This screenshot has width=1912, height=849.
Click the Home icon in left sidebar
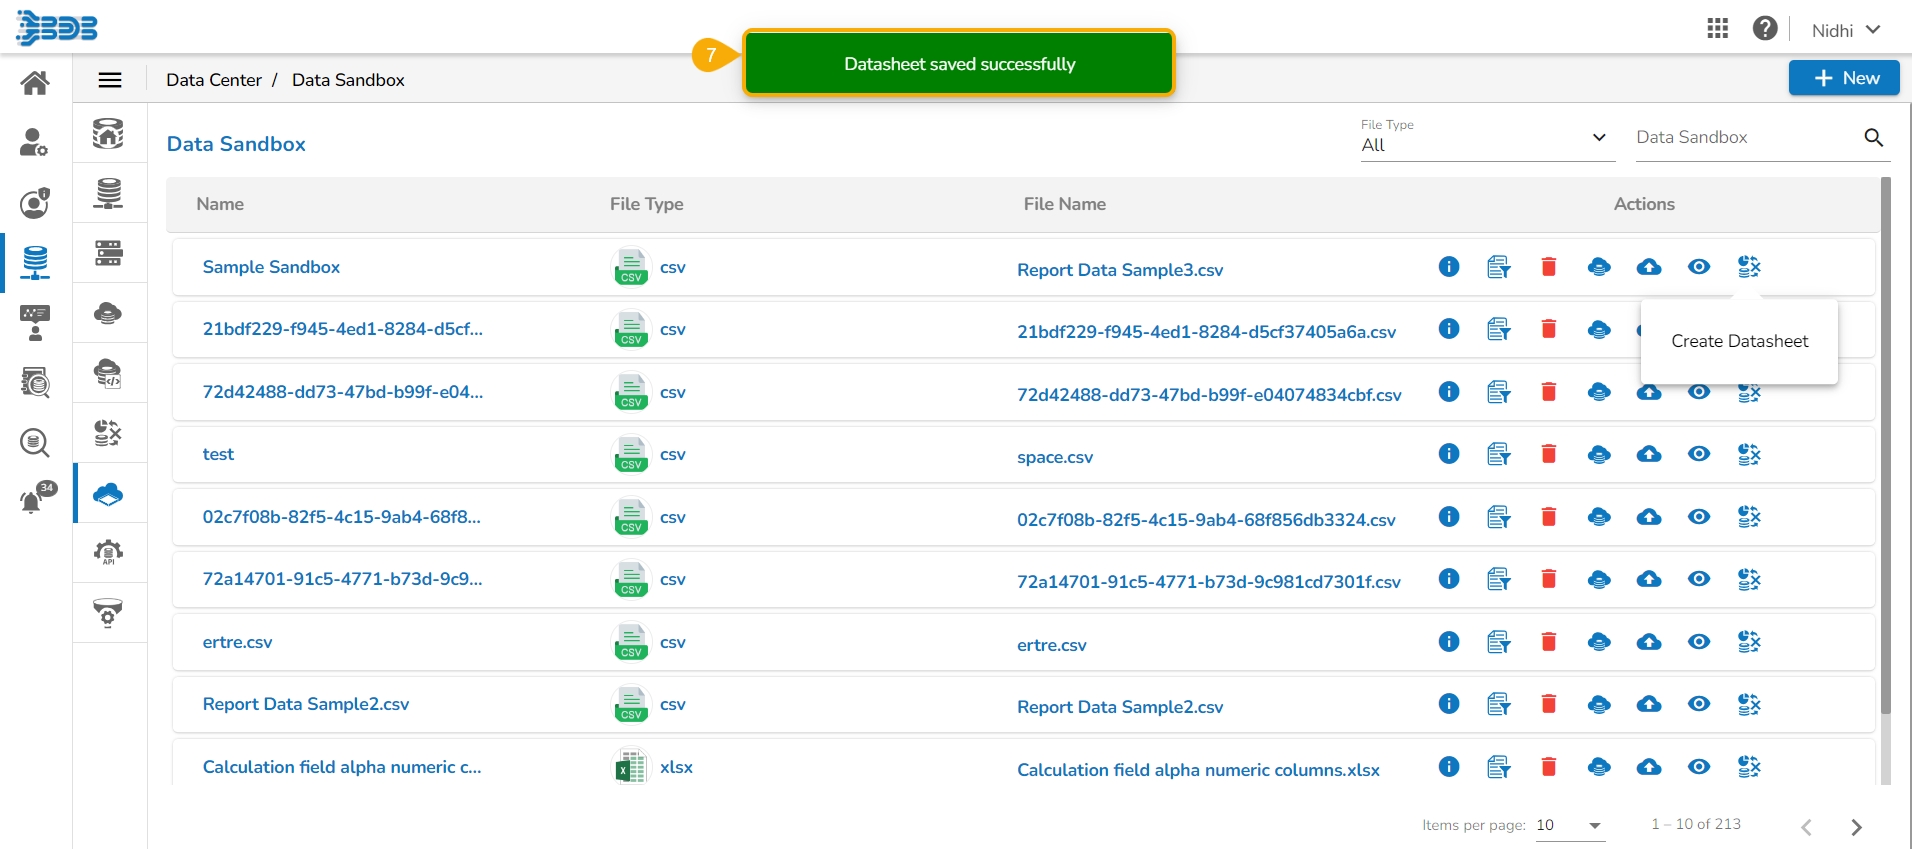(x=35, y=83)
